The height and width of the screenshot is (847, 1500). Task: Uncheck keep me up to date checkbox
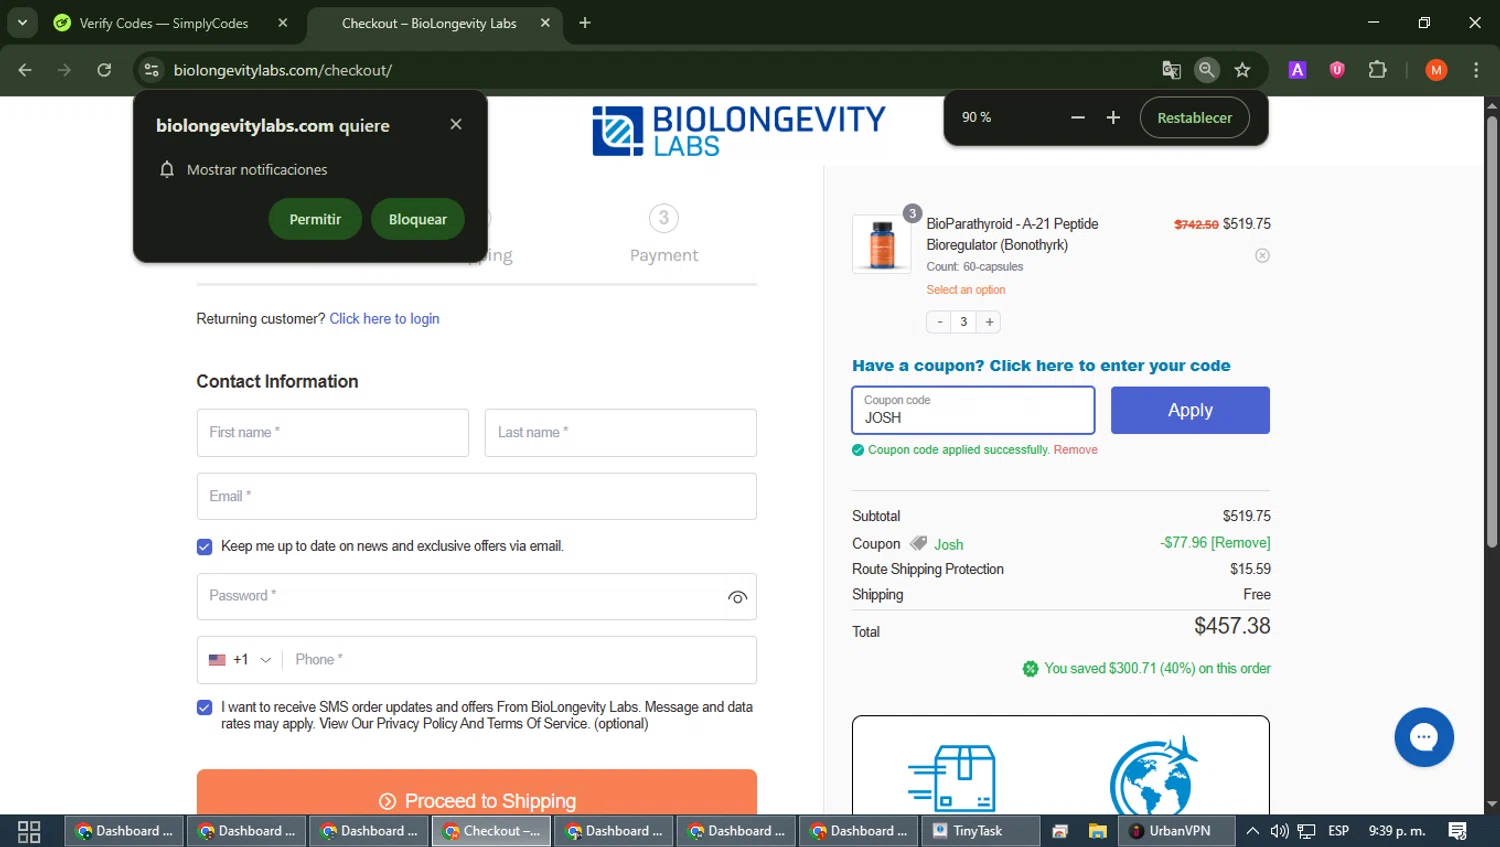[x=204, y=547]
